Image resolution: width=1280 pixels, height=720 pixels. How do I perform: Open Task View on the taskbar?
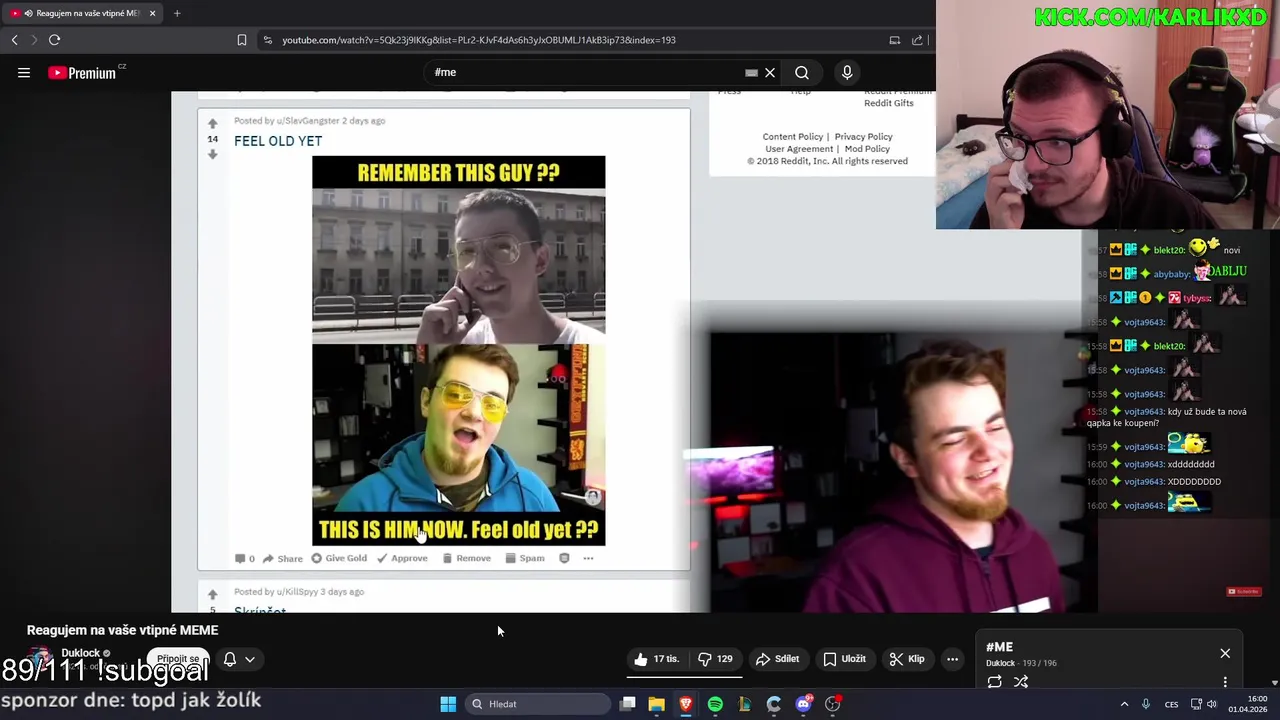[627, 704]
